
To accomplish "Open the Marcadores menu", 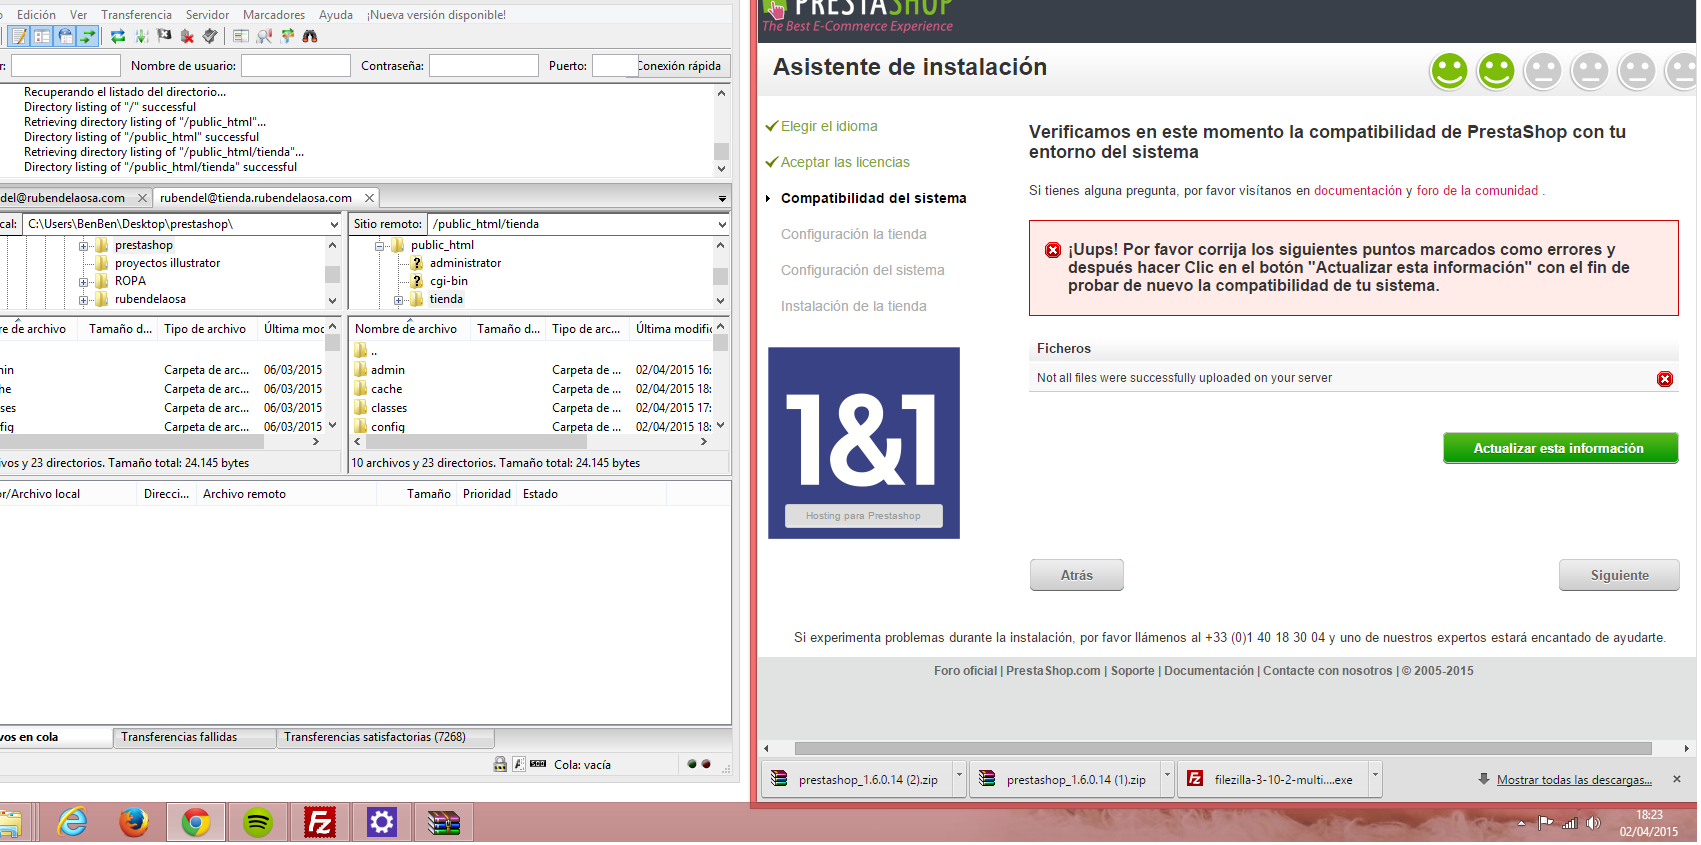I will pyautogui.click(x=274, y=15).
